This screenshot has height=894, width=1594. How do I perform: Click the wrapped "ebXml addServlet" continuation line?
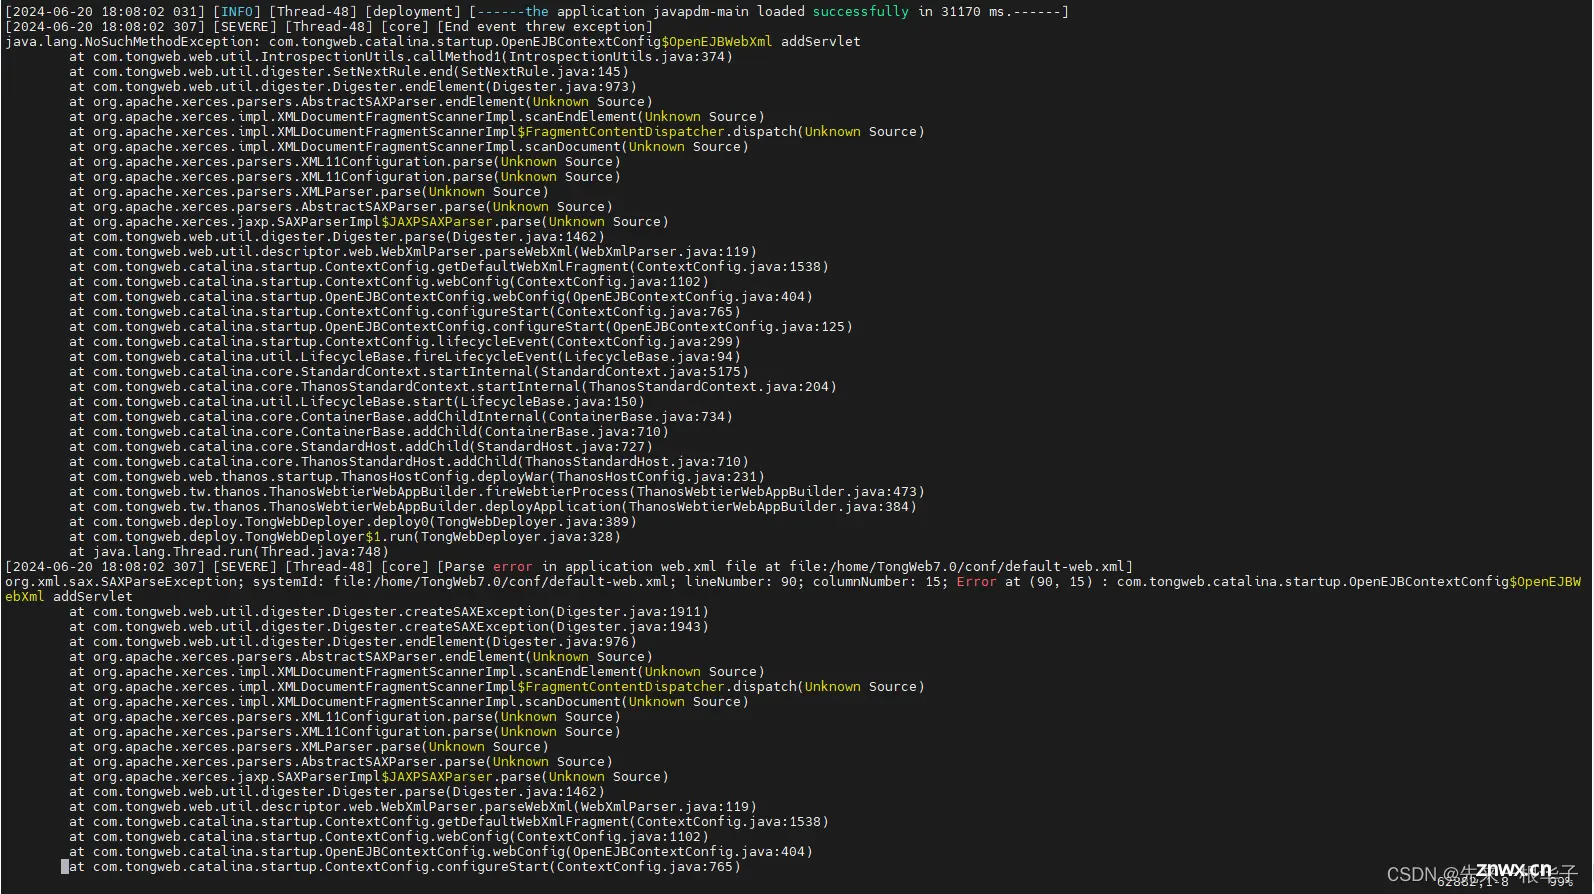pos(69,597)
